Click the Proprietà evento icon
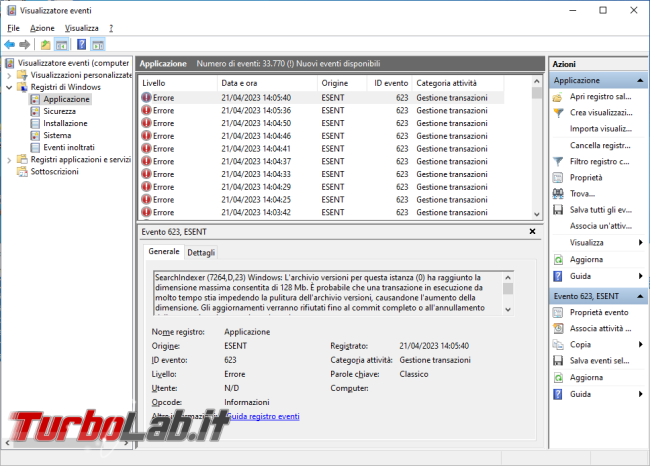 pyautogui.click(x=558, y=313)
